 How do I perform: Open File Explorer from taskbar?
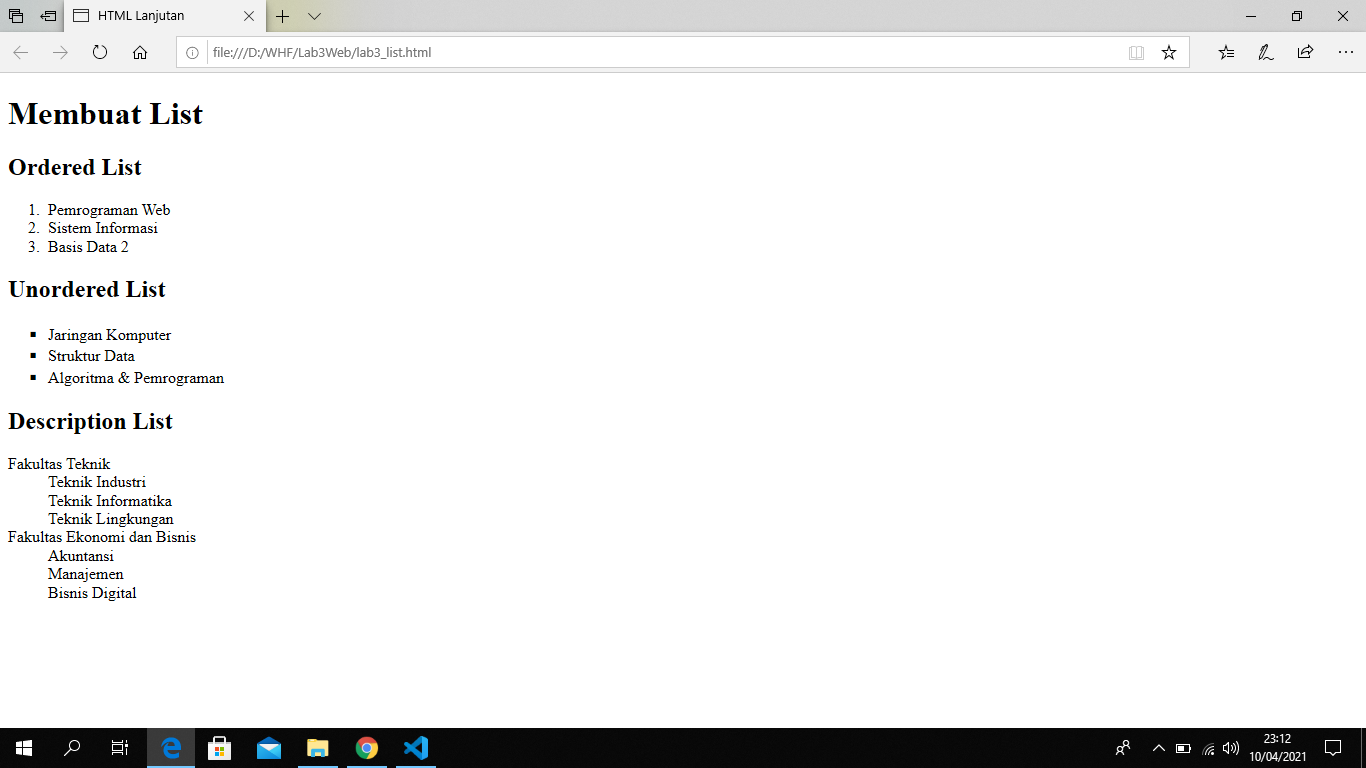[317, 748]
